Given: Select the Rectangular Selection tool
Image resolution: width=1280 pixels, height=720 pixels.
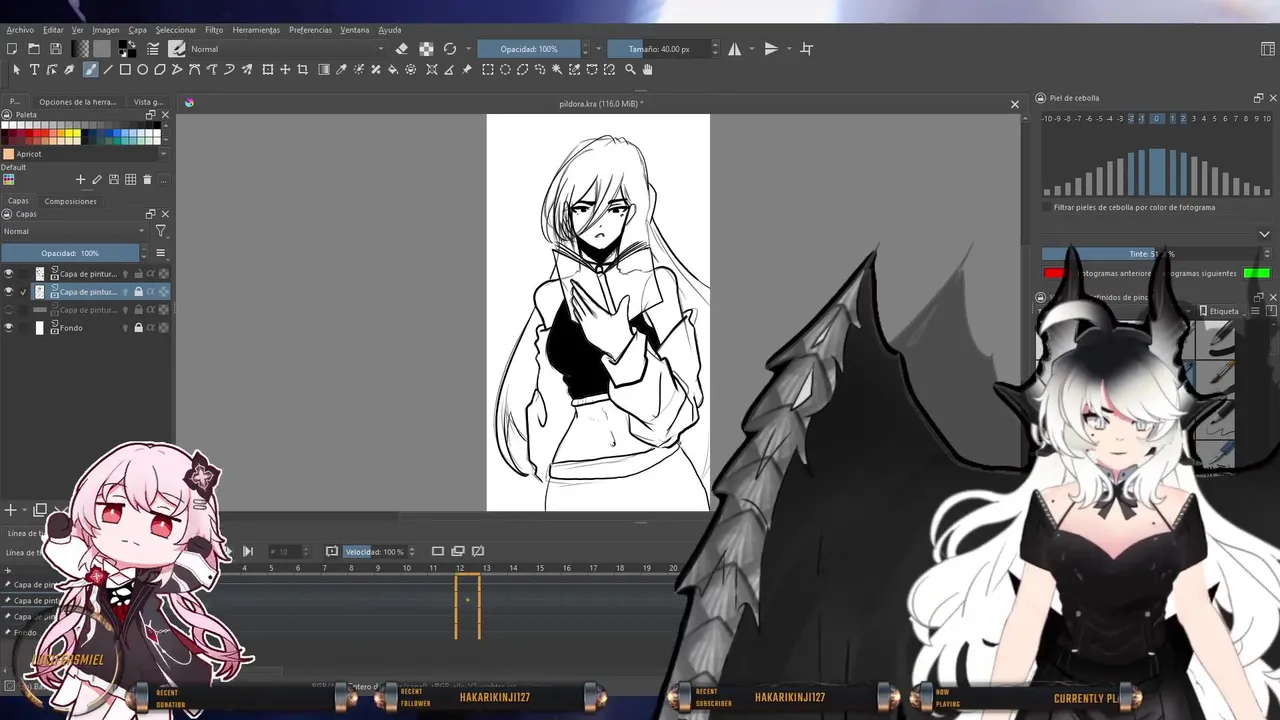Looking at the screenshot, I should click(x=488, y=69).
